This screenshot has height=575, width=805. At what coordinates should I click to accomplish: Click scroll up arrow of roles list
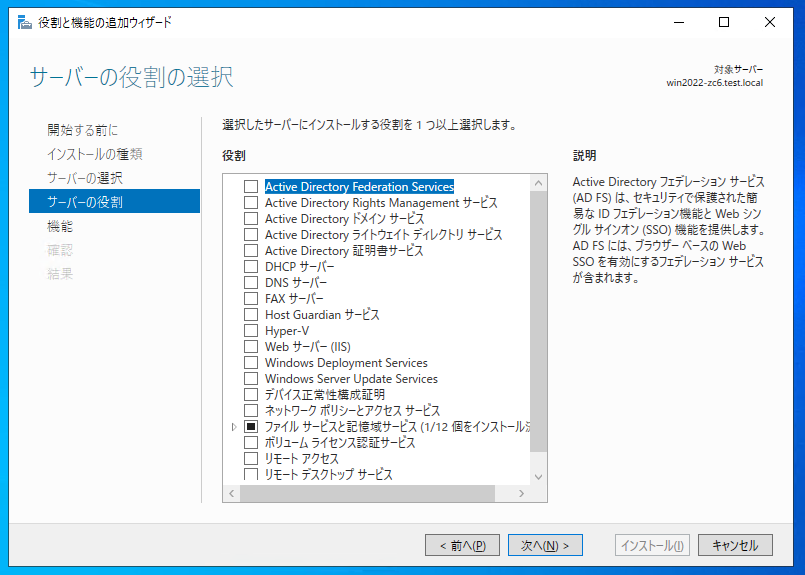pos(538,183)
